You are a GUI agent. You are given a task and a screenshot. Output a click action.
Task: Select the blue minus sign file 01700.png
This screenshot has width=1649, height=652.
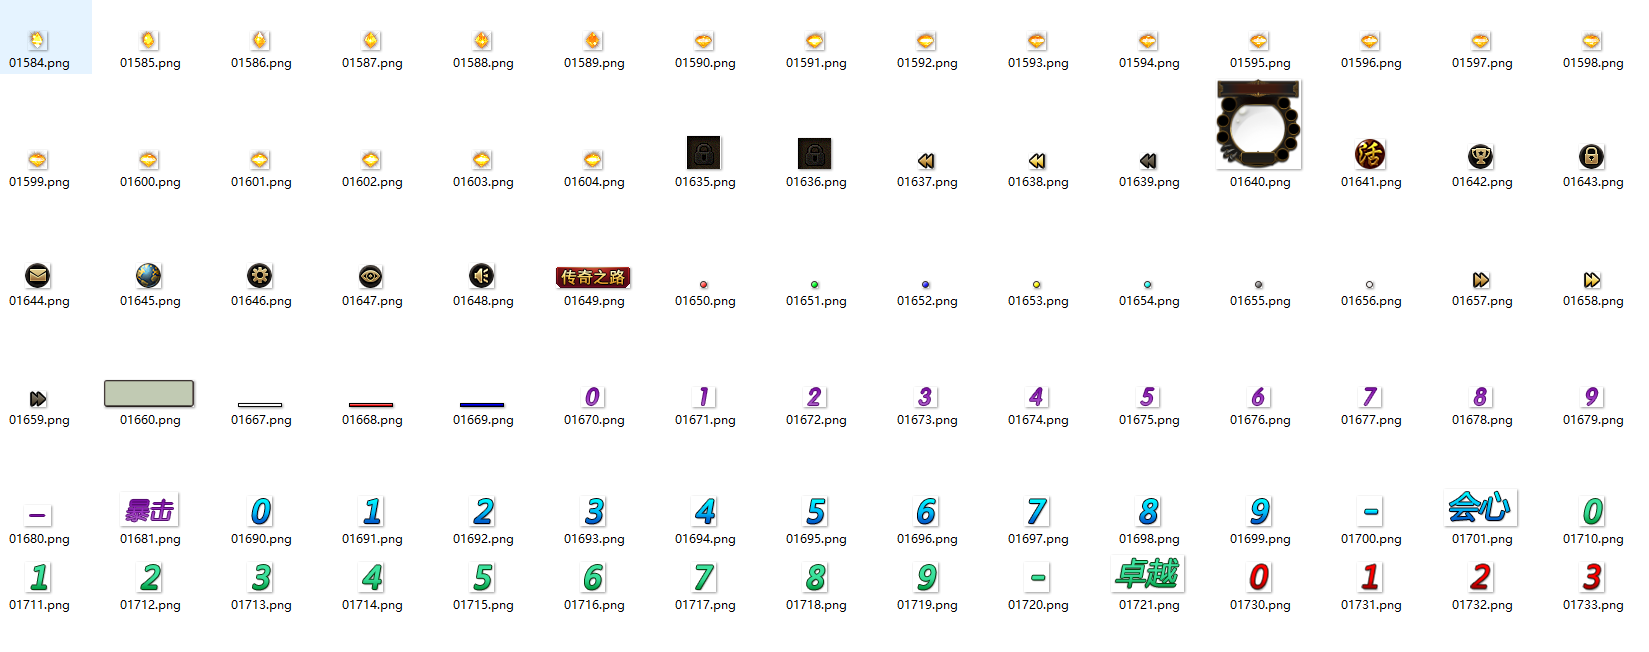[1370, 511]
